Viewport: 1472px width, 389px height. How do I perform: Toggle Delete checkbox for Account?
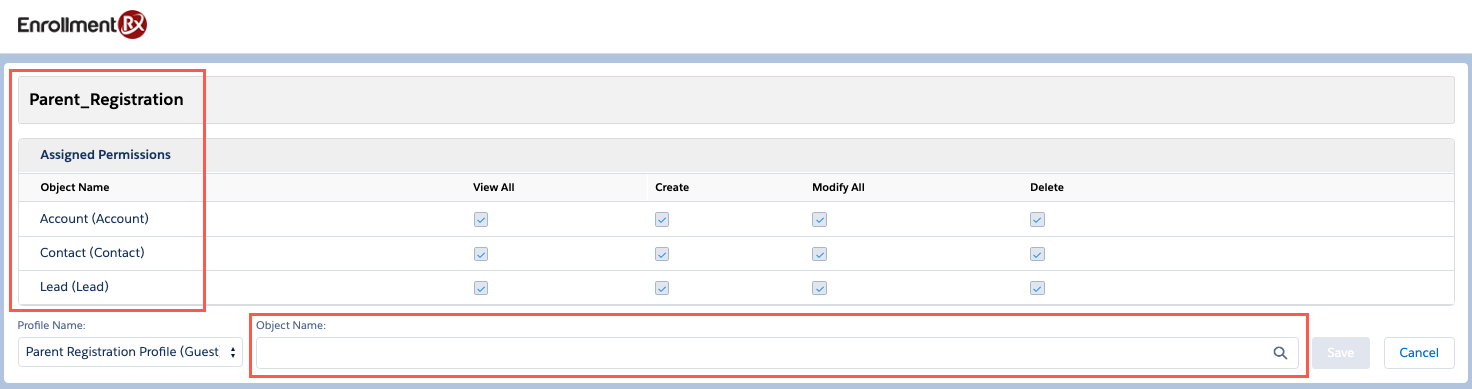[1037, 220]
